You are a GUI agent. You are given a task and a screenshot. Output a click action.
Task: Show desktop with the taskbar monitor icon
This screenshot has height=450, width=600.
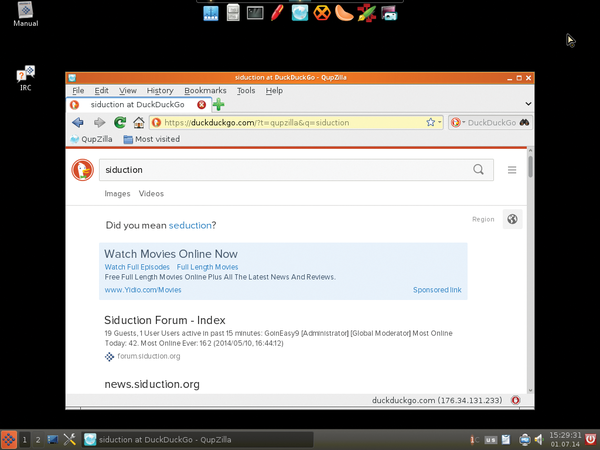pyautogui.click(x=53, y=439)
